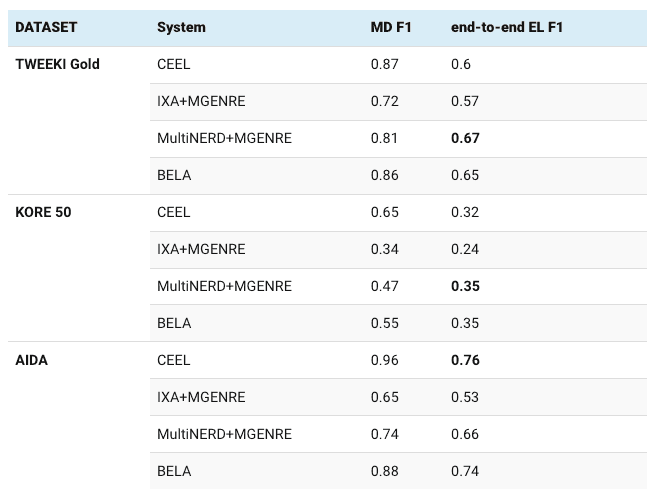Viewport: 654px width, 496px height.
Task: Click the end-to-end EL F1 header
Action: pyautogui.click(x=507, y=27)
